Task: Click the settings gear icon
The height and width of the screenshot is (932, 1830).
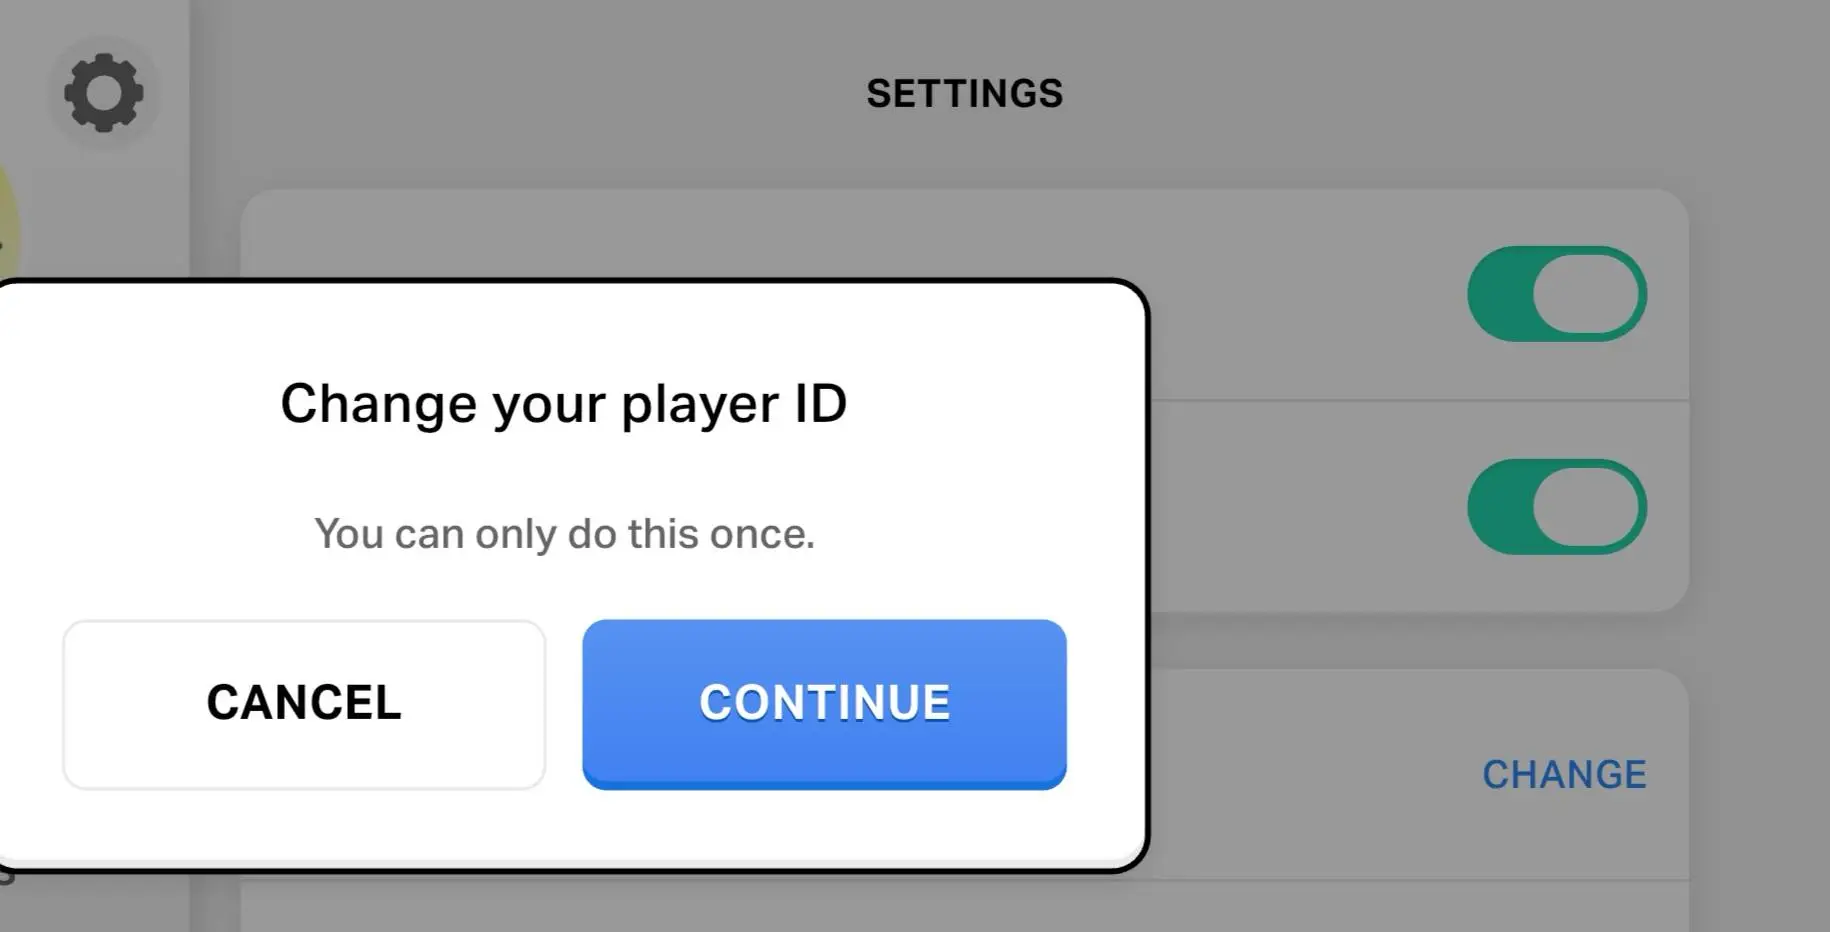Action: click(103, 93)
